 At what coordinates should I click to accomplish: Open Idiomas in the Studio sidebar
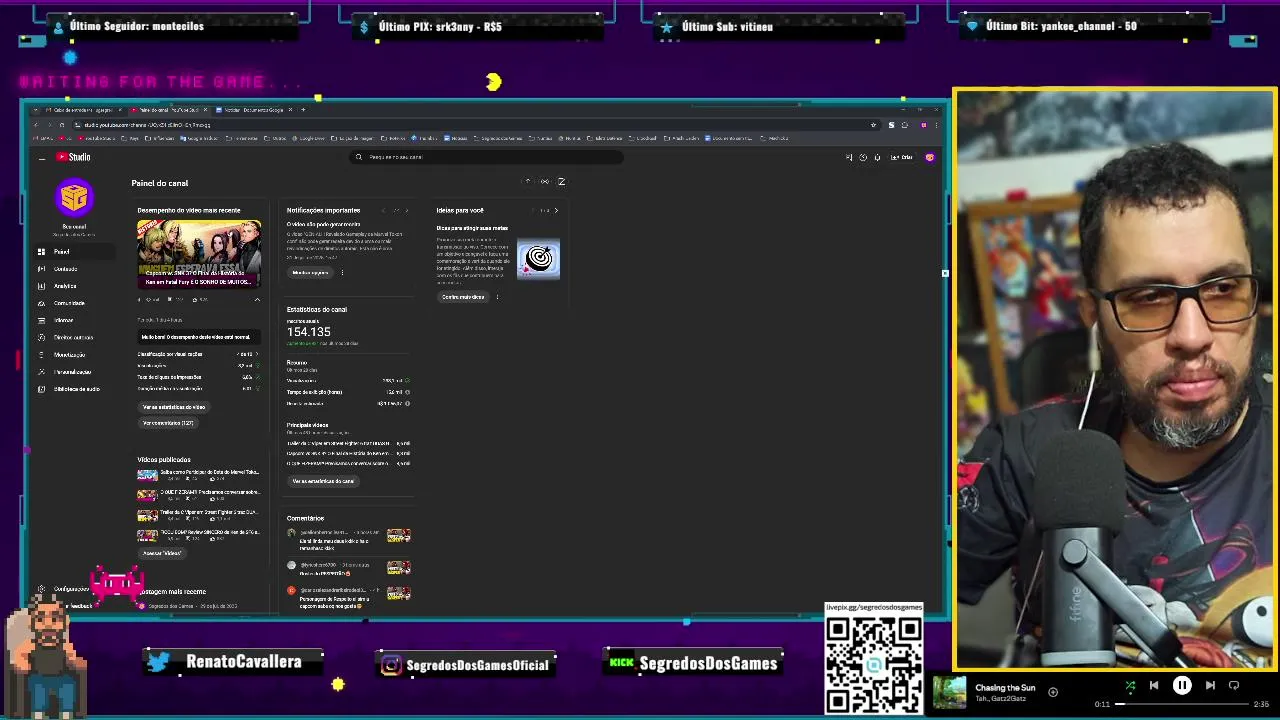74,320
